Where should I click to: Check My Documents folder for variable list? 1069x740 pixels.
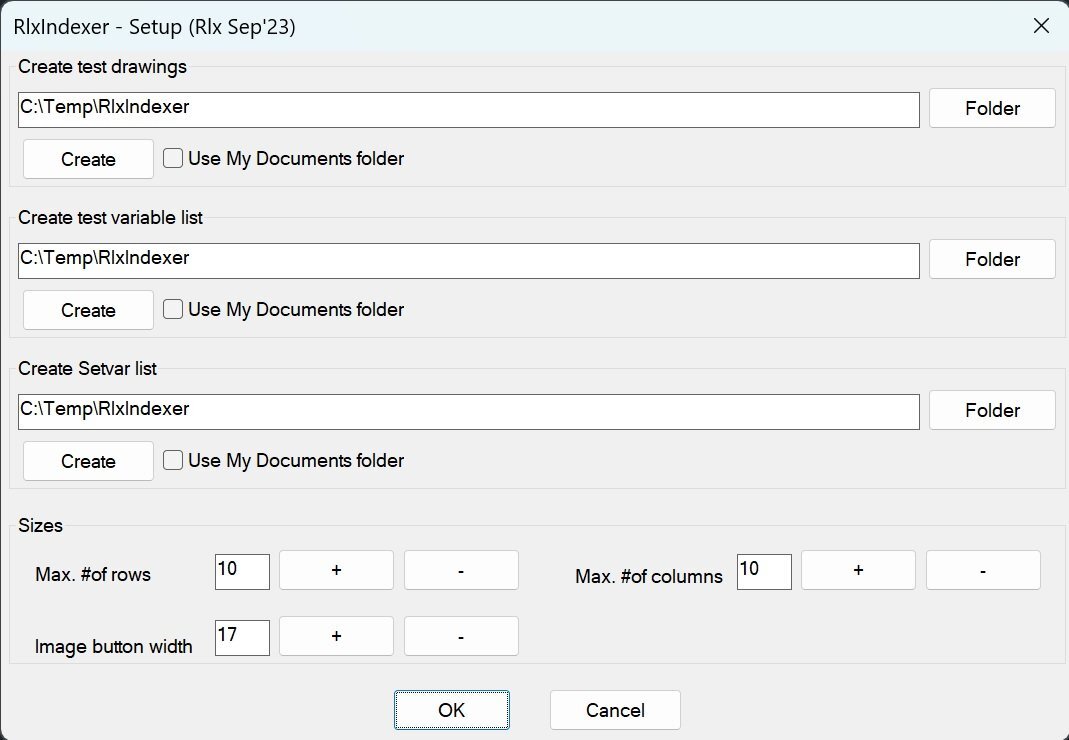point(173,310)
